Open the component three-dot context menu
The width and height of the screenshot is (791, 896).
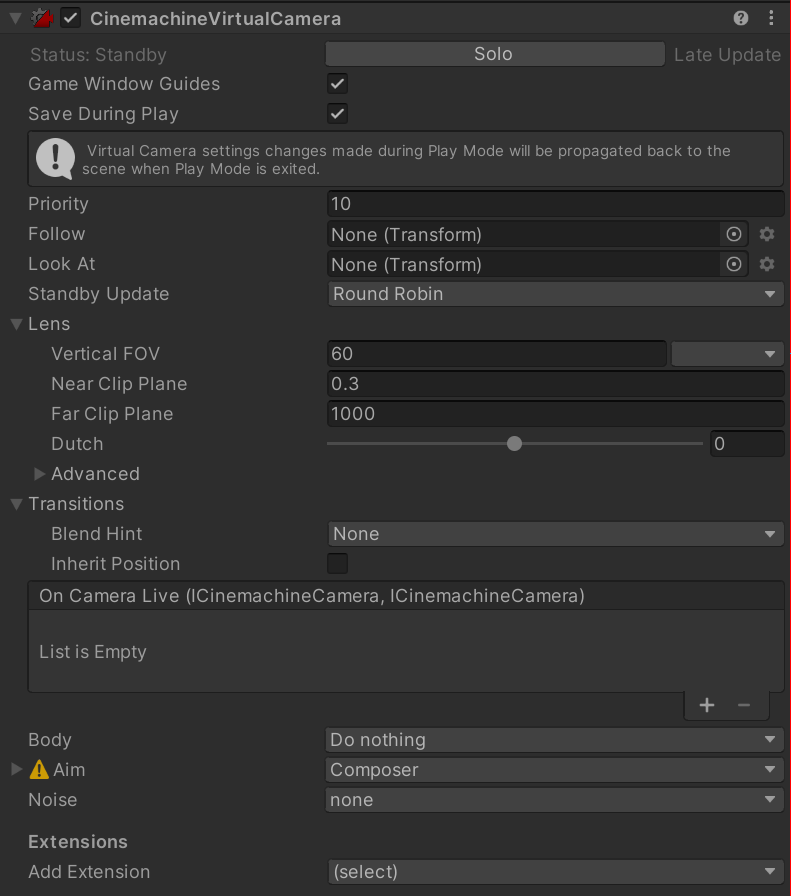point(771,18)
